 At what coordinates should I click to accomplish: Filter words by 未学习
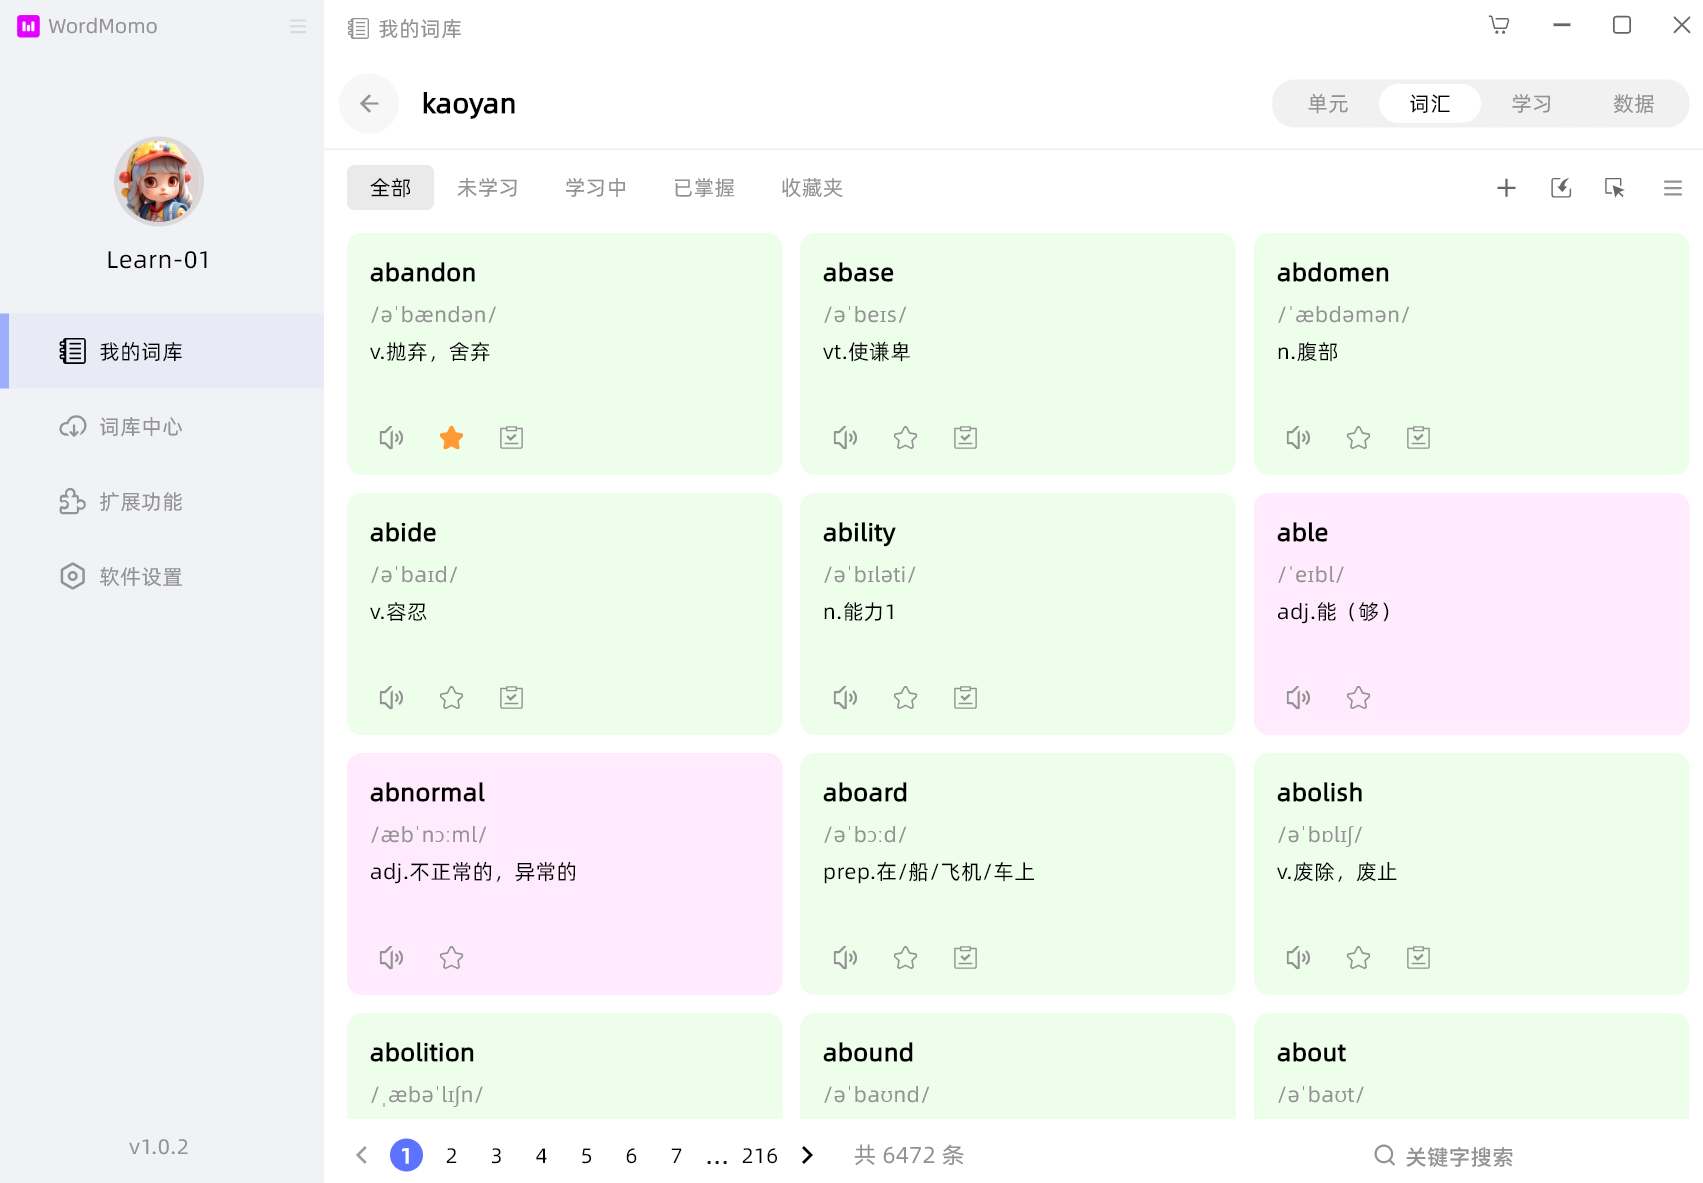pos(488,188)
